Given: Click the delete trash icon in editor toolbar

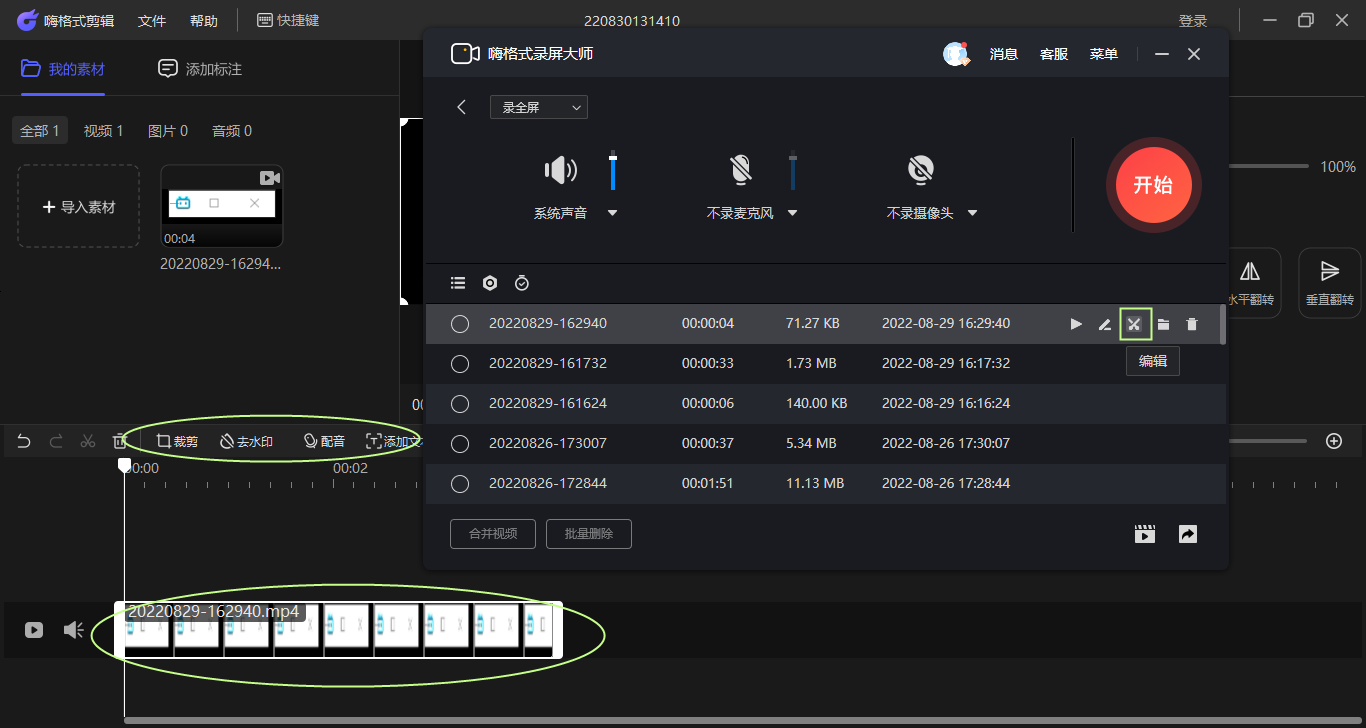Looking at the screenshot, I should tap(120, 441).
